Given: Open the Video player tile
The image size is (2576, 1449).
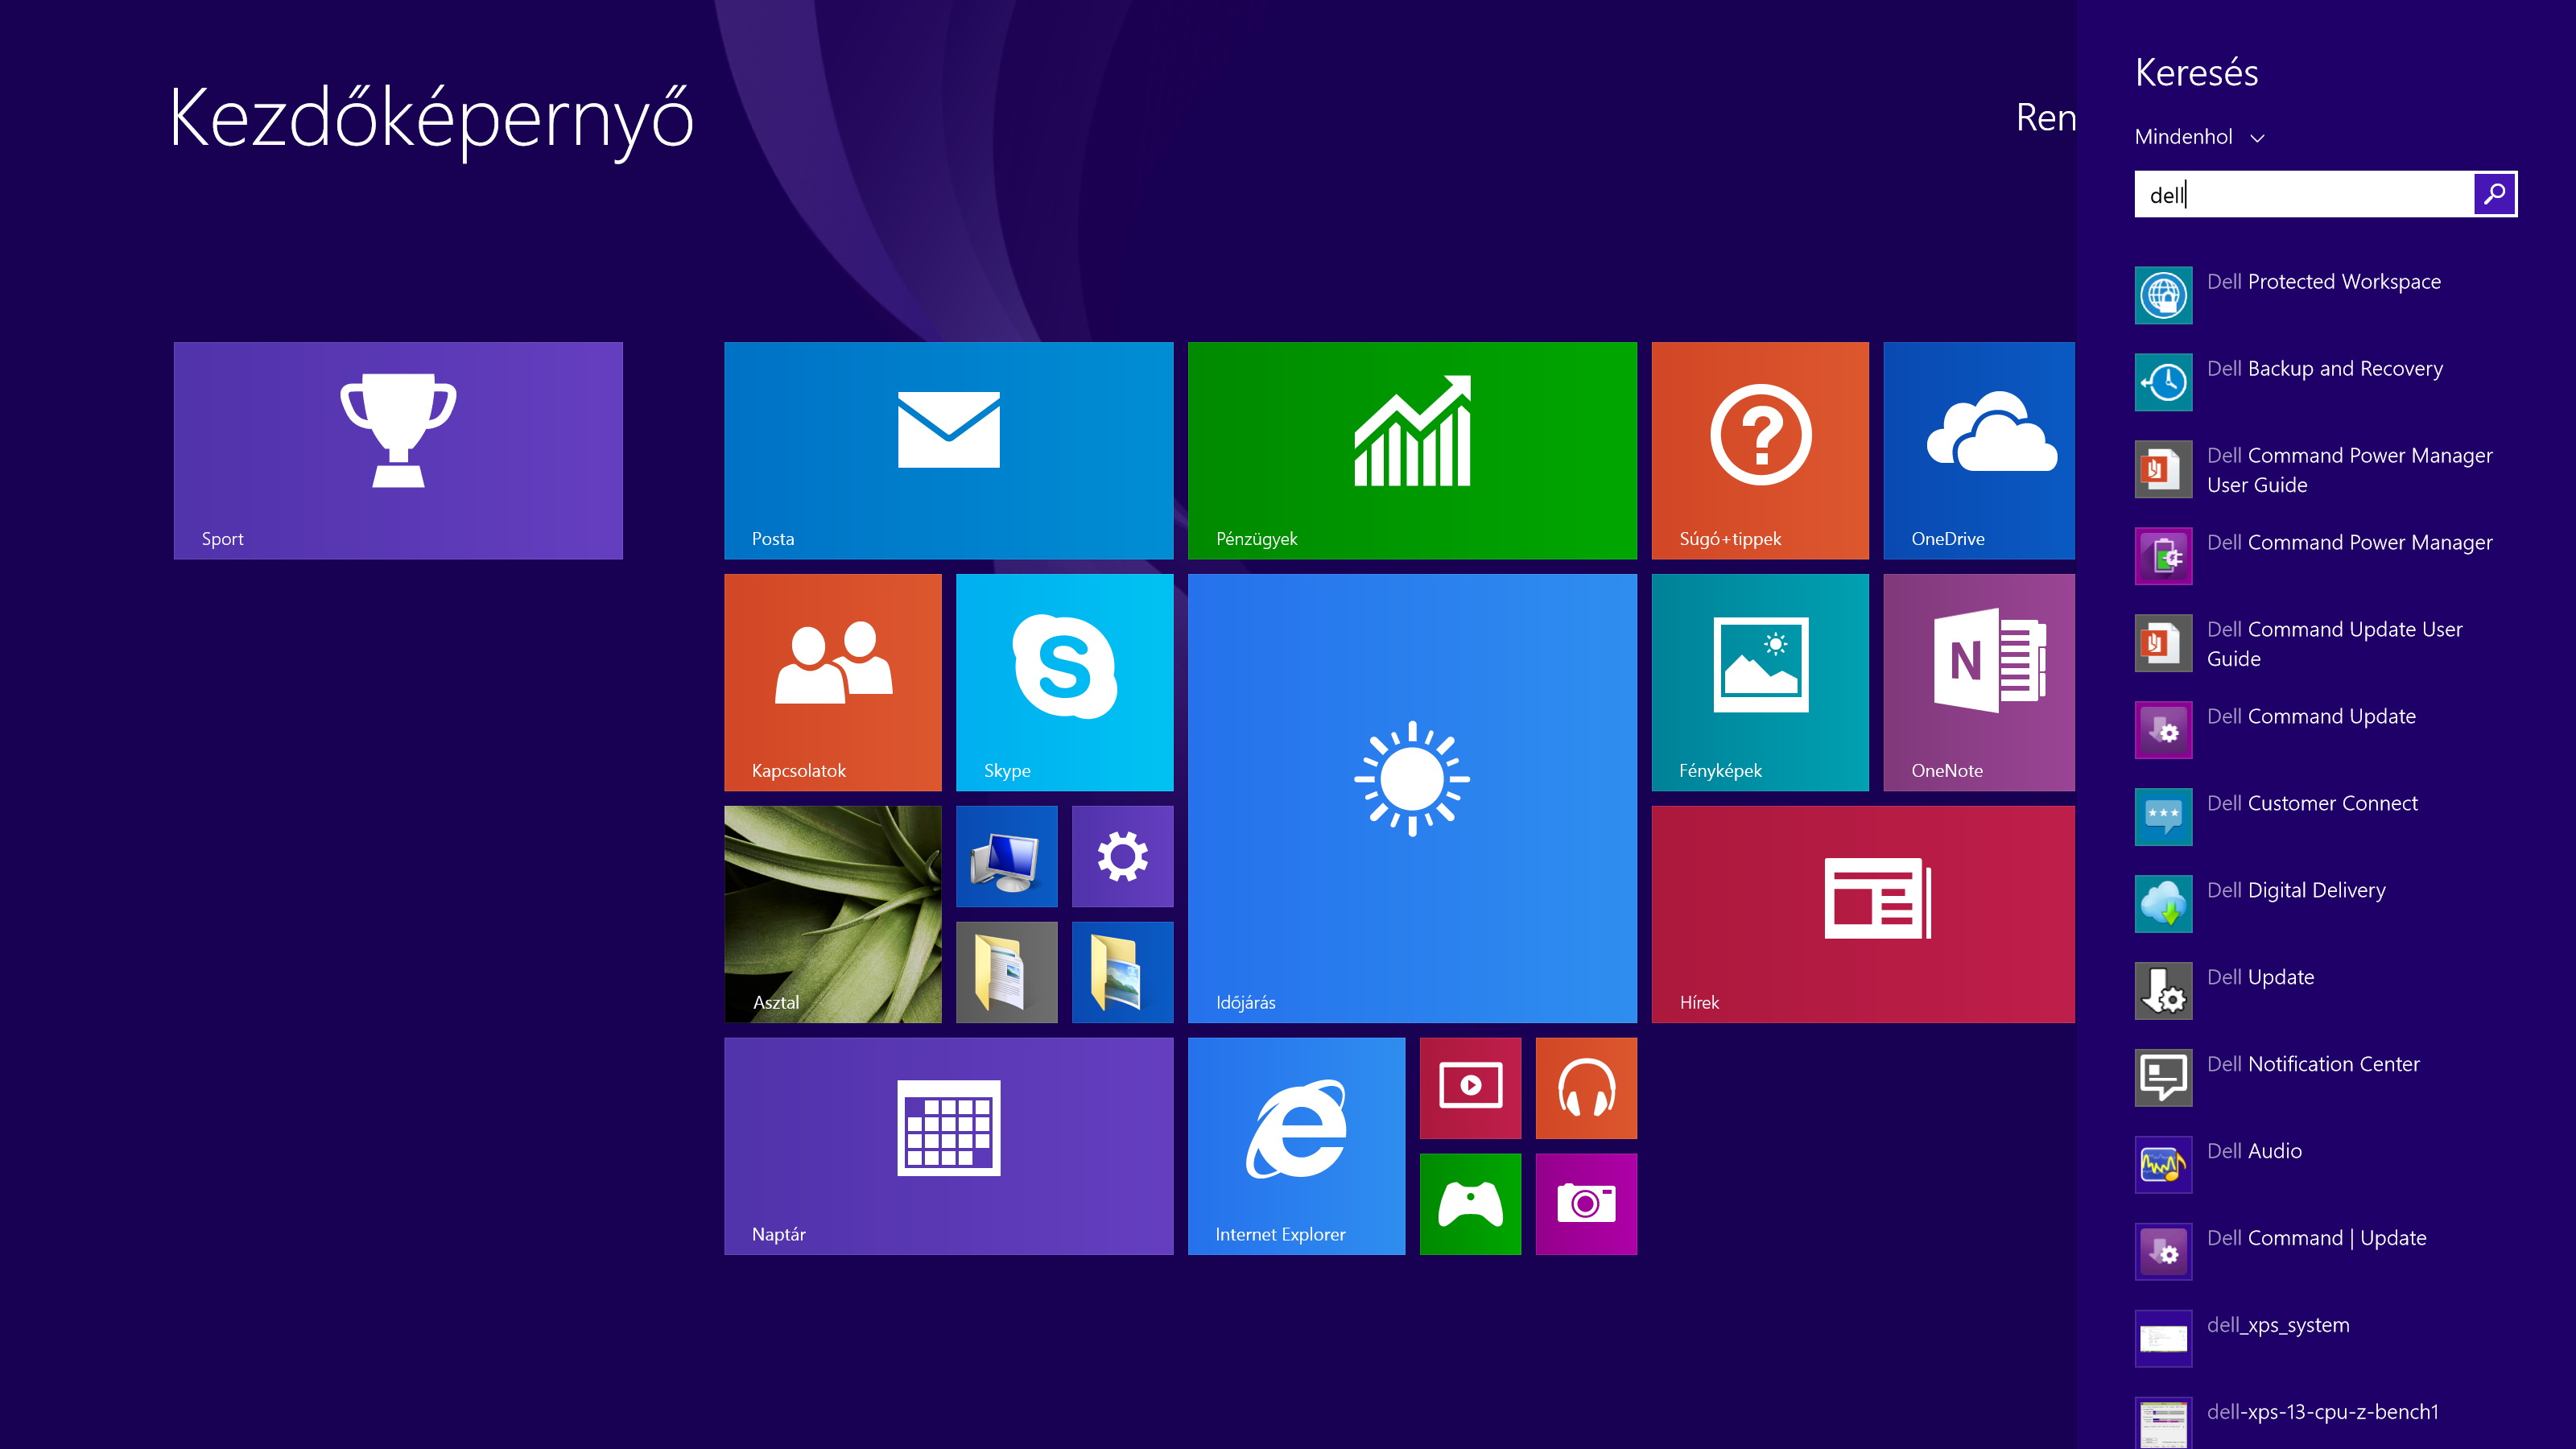Looking at the screenshot, I should pos(1470,1087).
